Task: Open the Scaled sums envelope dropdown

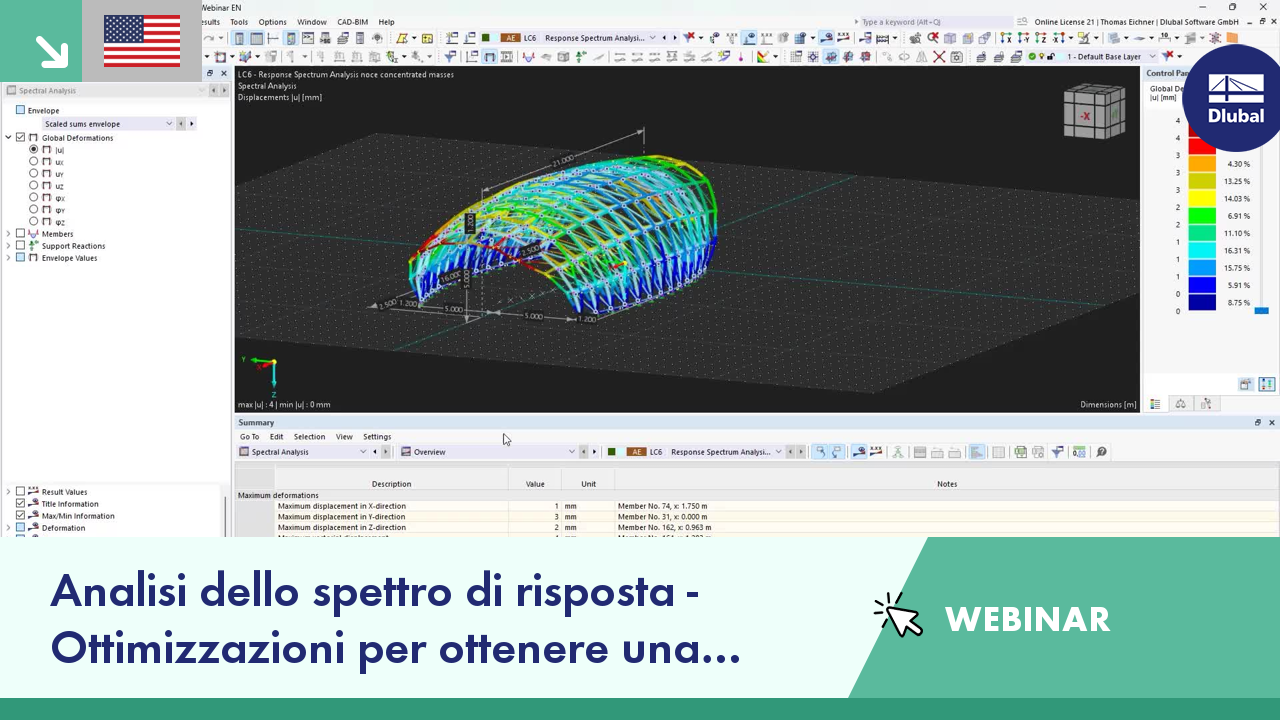Action: [x=168, y=123]
